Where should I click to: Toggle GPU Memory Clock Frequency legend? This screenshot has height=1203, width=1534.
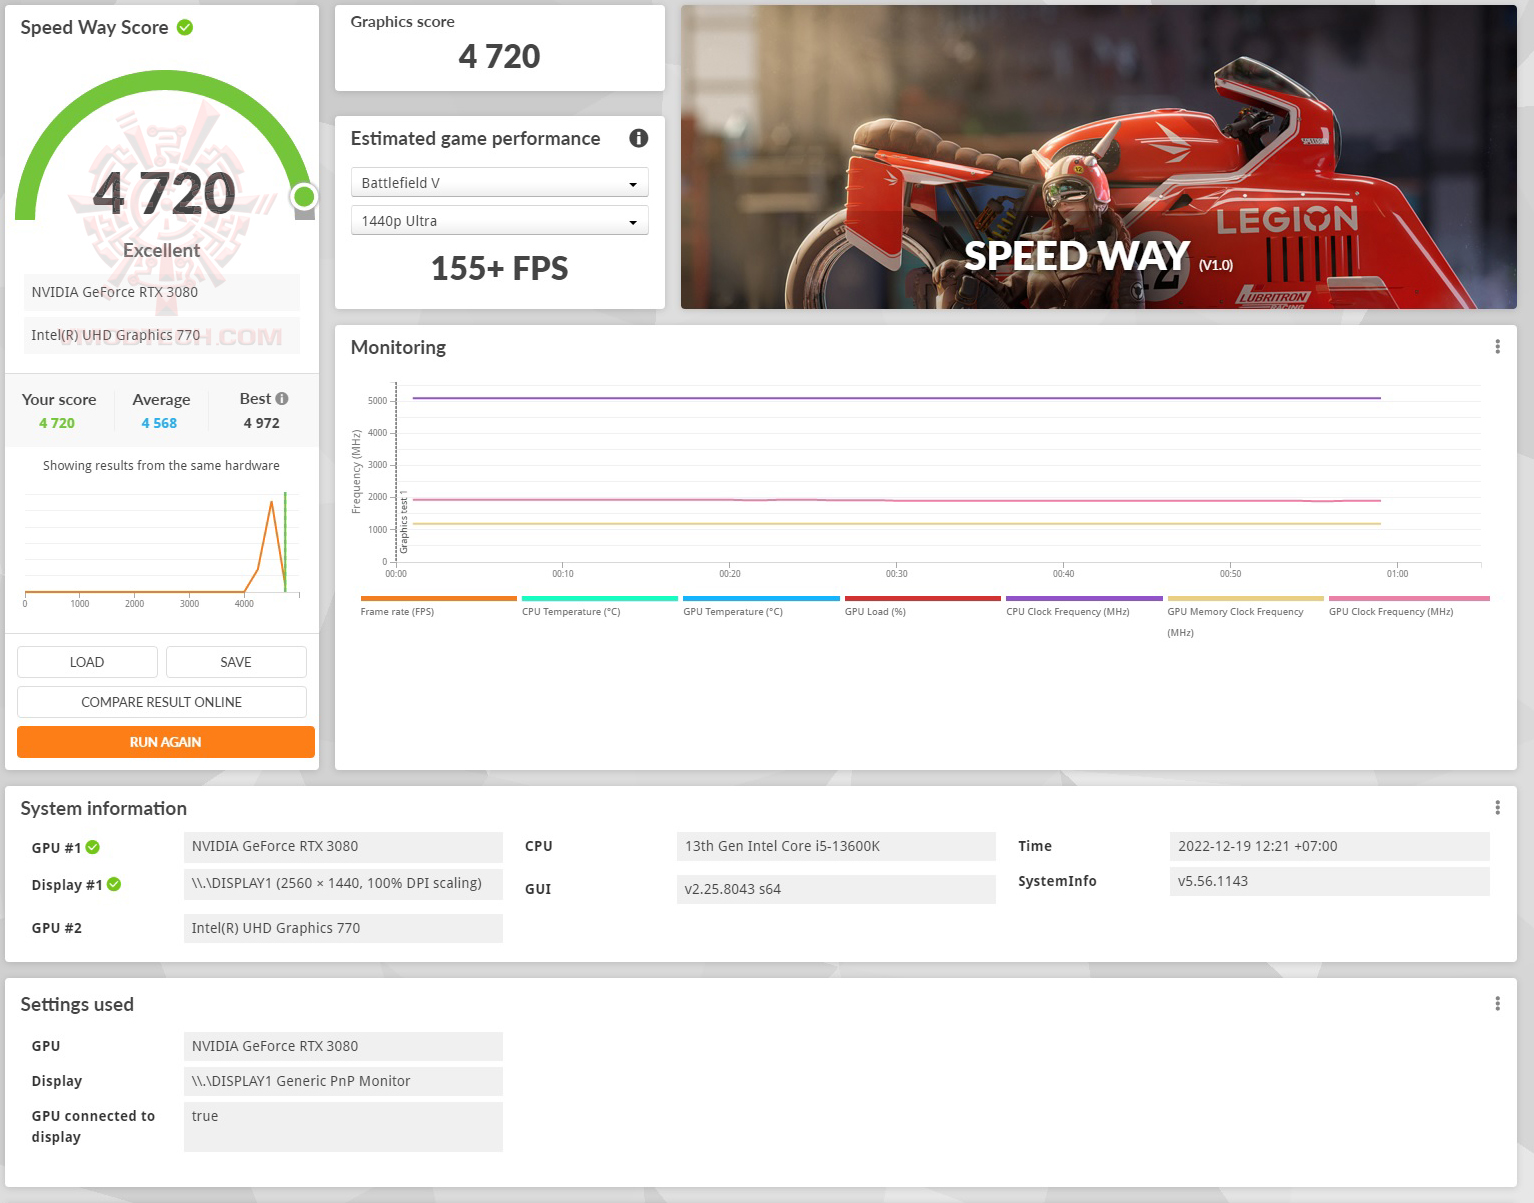(1245, 617)
